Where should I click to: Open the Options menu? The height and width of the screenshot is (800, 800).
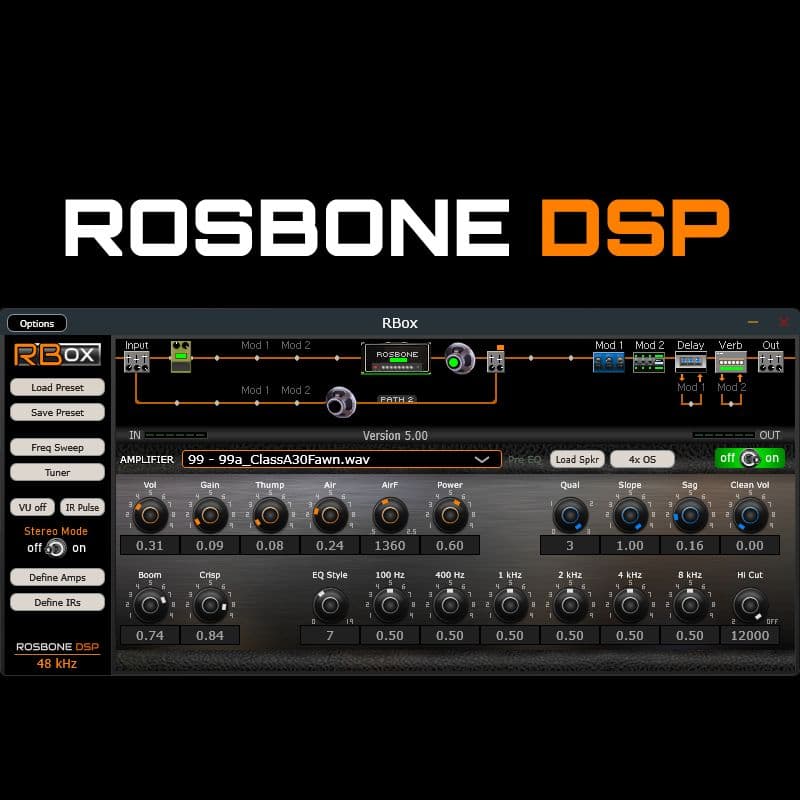pos(37,323)
